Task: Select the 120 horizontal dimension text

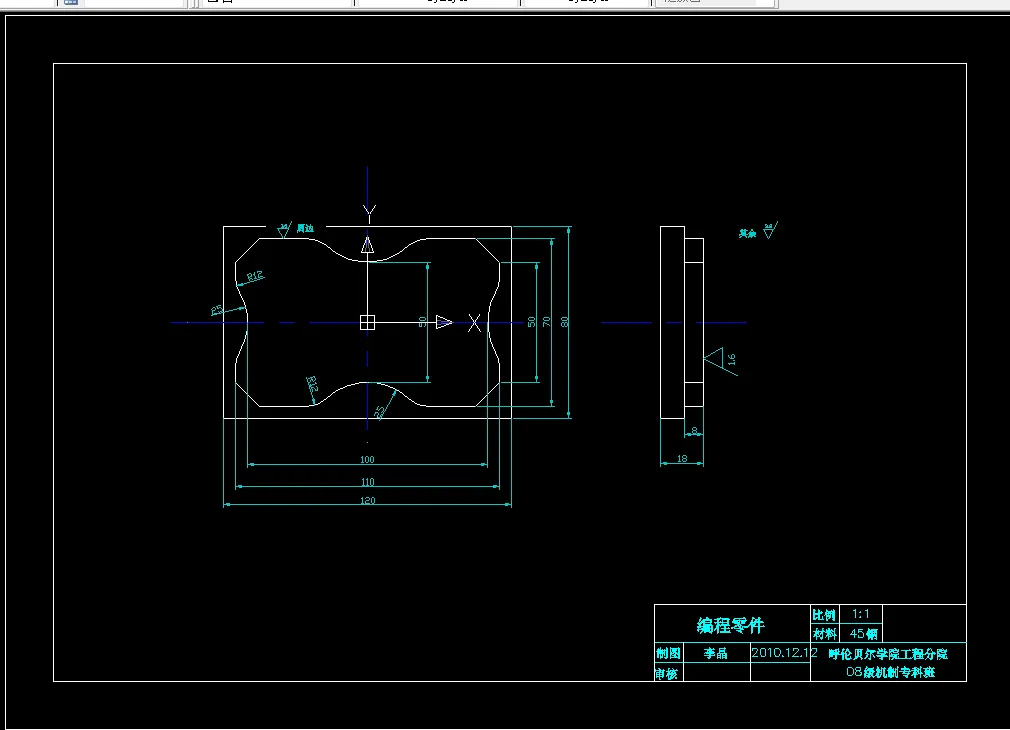Action: click(367, 501)
